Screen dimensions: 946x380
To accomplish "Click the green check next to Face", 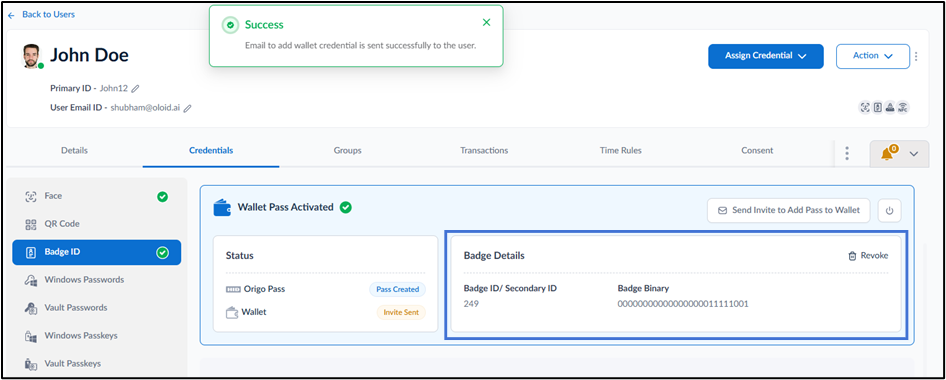I will [x=162, y=197].
